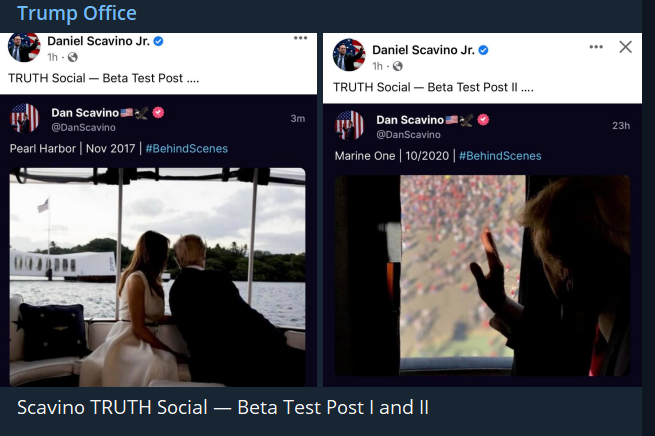The width and height of the screenshot is (655, 436).
Task: Click blue verified badge in right post header
Action: [483, 50]
